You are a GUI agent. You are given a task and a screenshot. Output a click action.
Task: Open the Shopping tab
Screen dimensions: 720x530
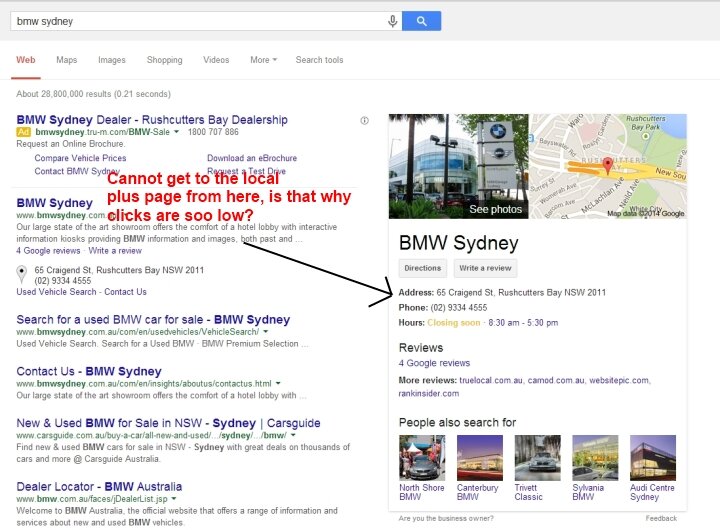[164, 60]
